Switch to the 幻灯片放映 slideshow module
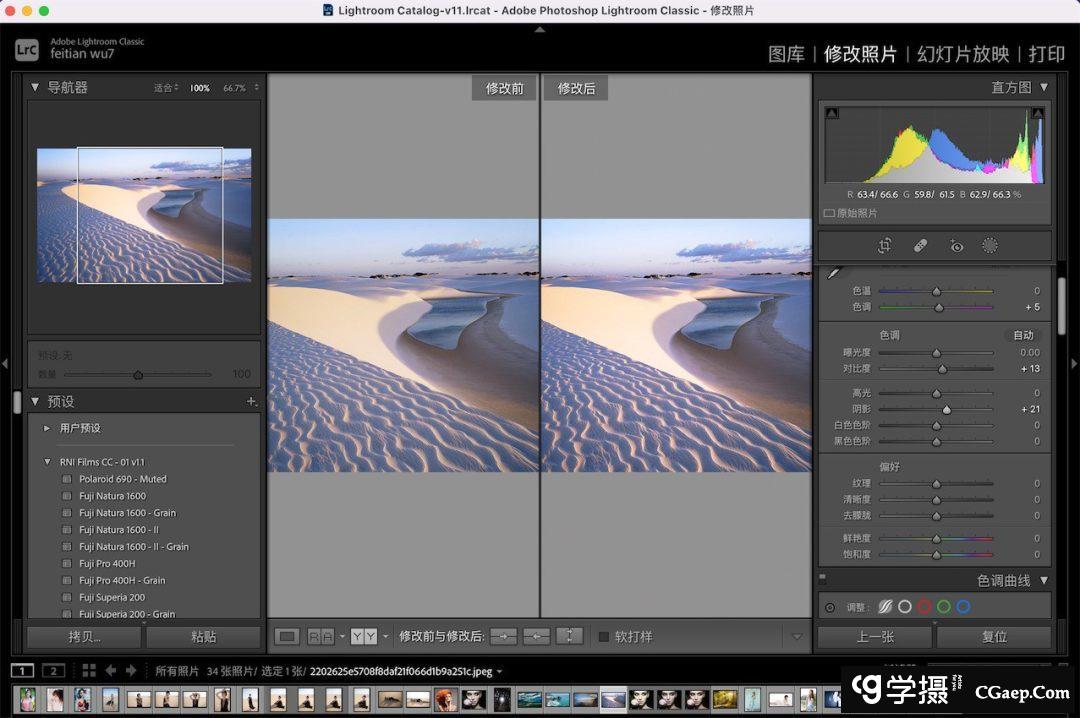This screenshot has width=1080, height=718. 963,54
